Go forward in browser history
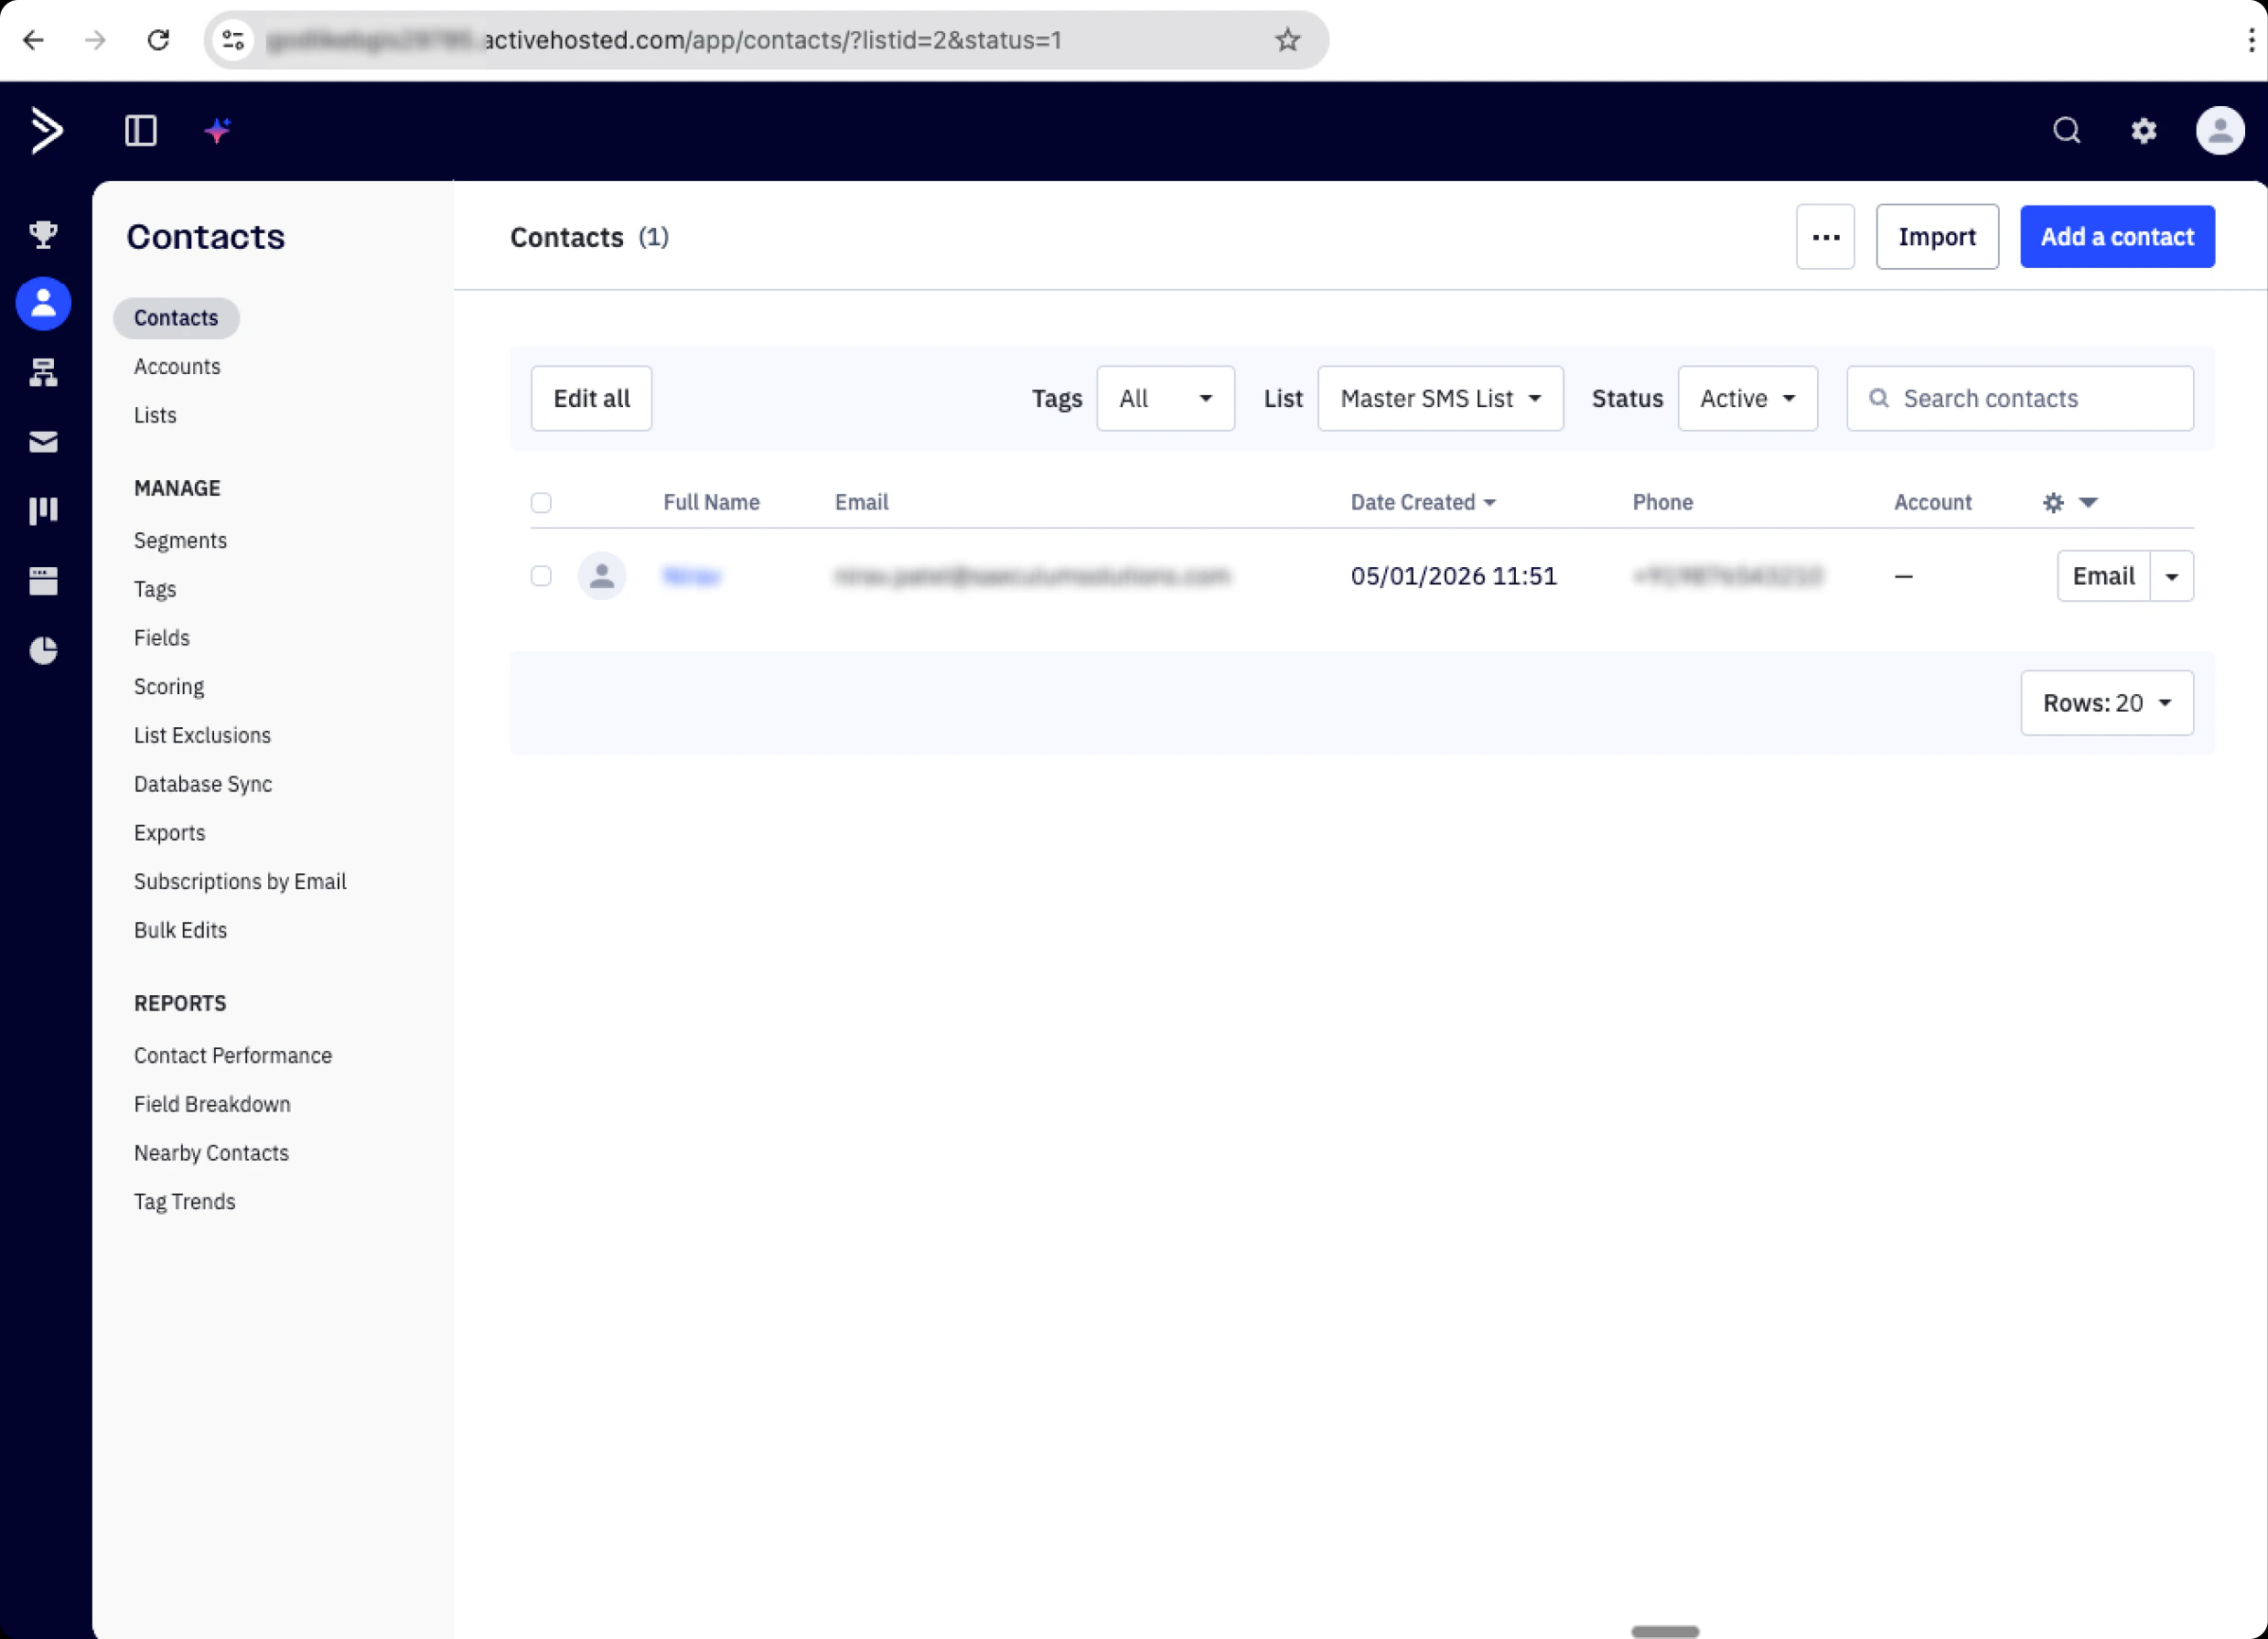The image size is (2268, 1639). pos(95,40)
